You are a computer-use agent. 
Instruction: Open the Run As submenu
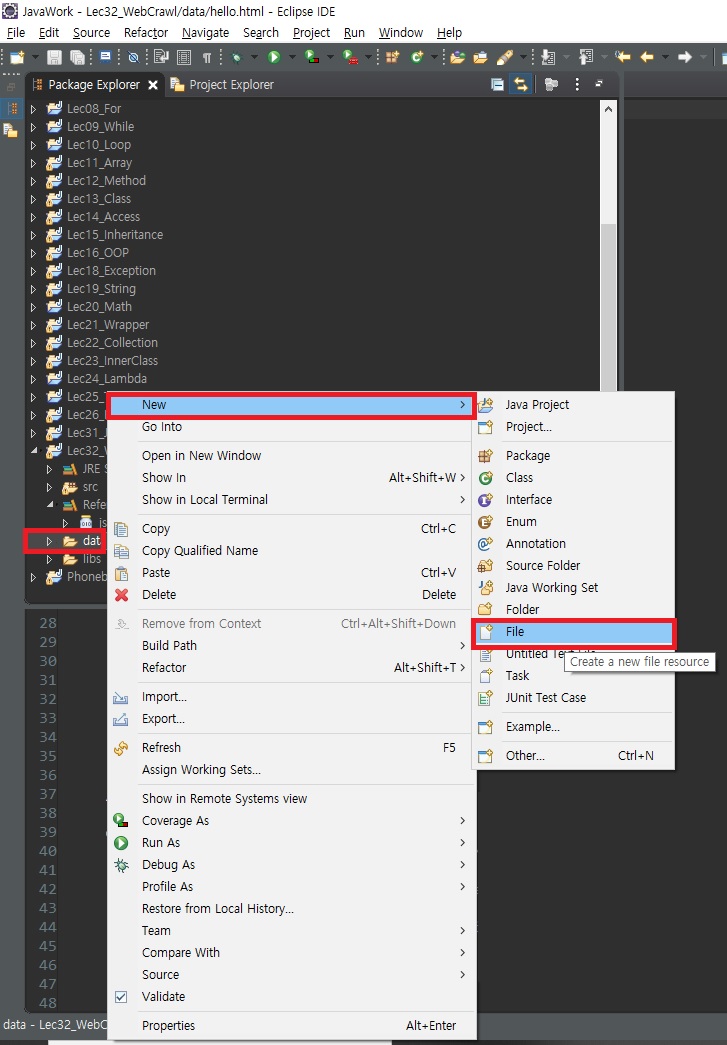click(x=291, y=842)
